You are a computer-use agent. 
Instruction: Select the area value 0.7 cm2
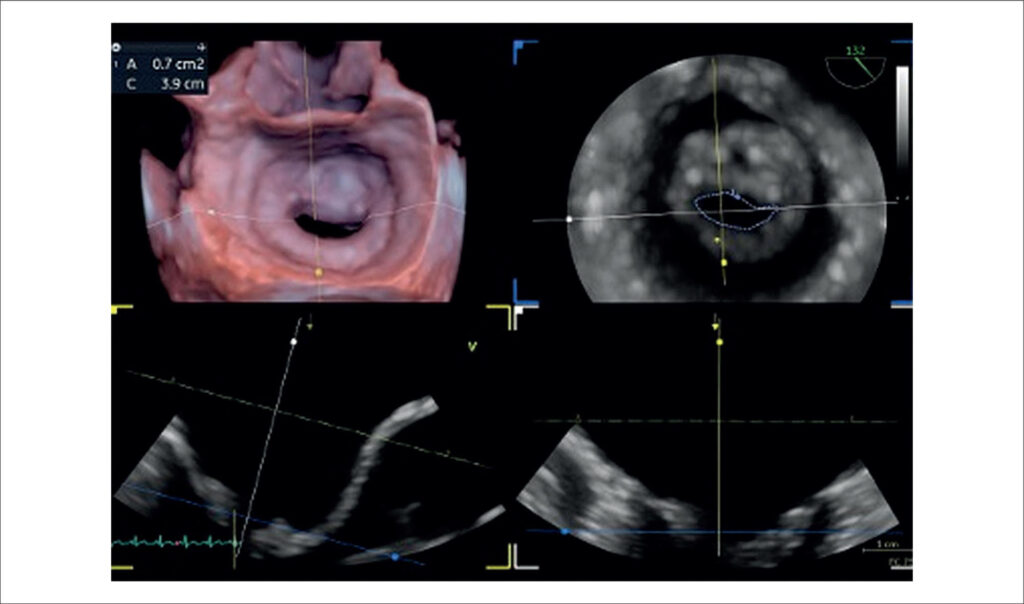pos(178,64)
